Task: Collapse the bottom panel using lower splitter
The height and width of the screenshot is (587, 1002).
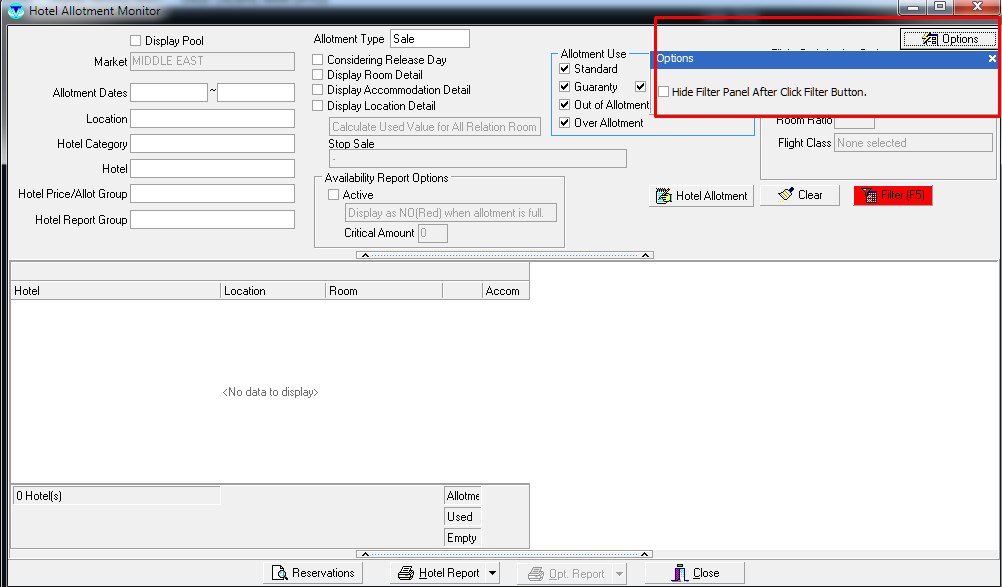Action: coord(505,553)
